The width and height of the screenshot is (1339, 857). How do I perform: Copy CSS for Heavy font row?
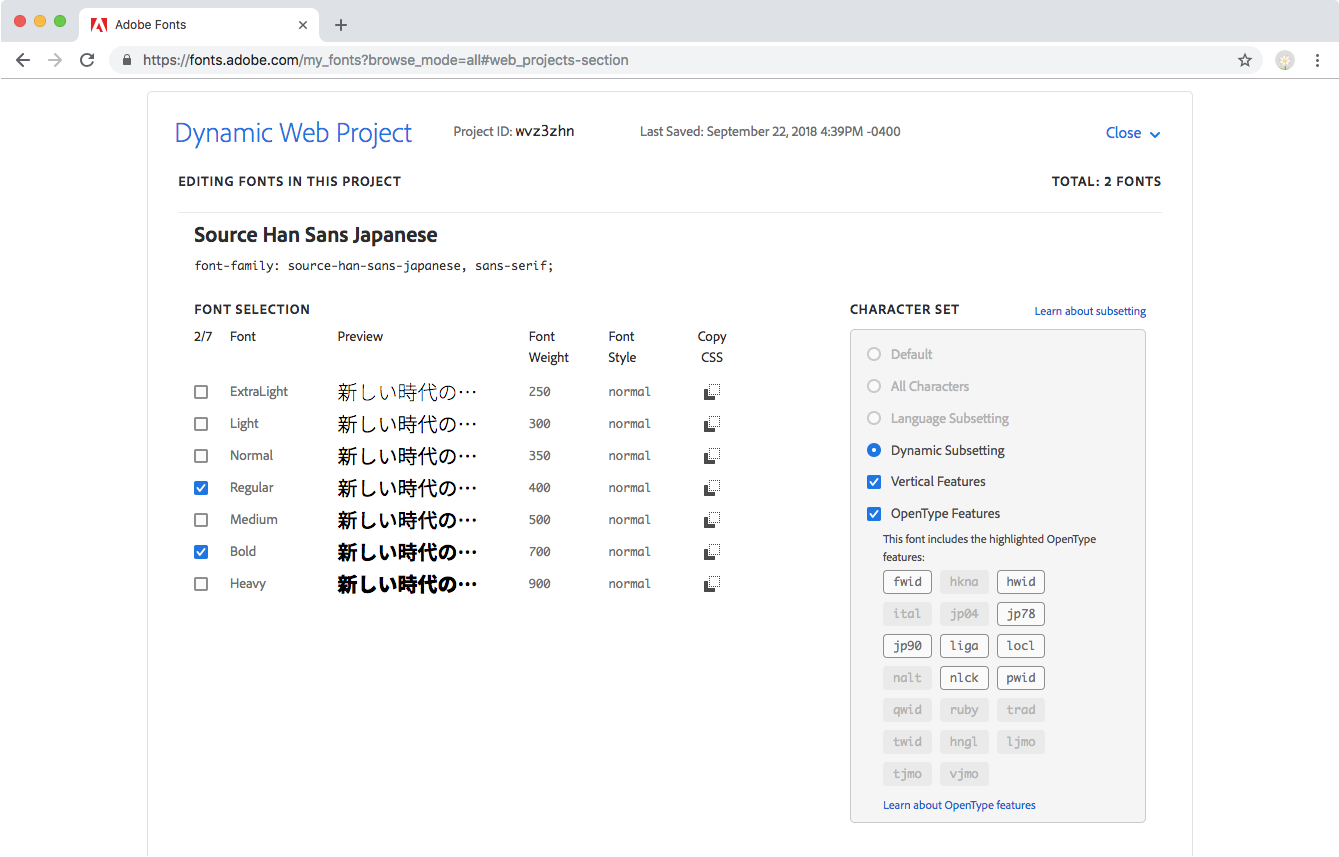click(x=712, y=584)
